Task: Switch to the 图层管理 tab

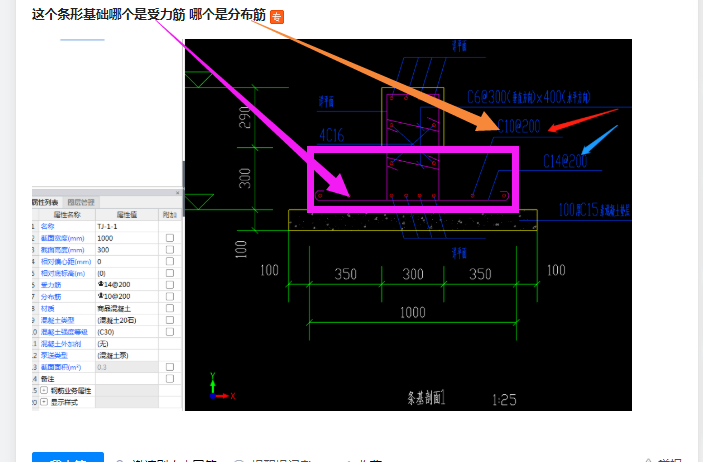Action: click(81, 202)
